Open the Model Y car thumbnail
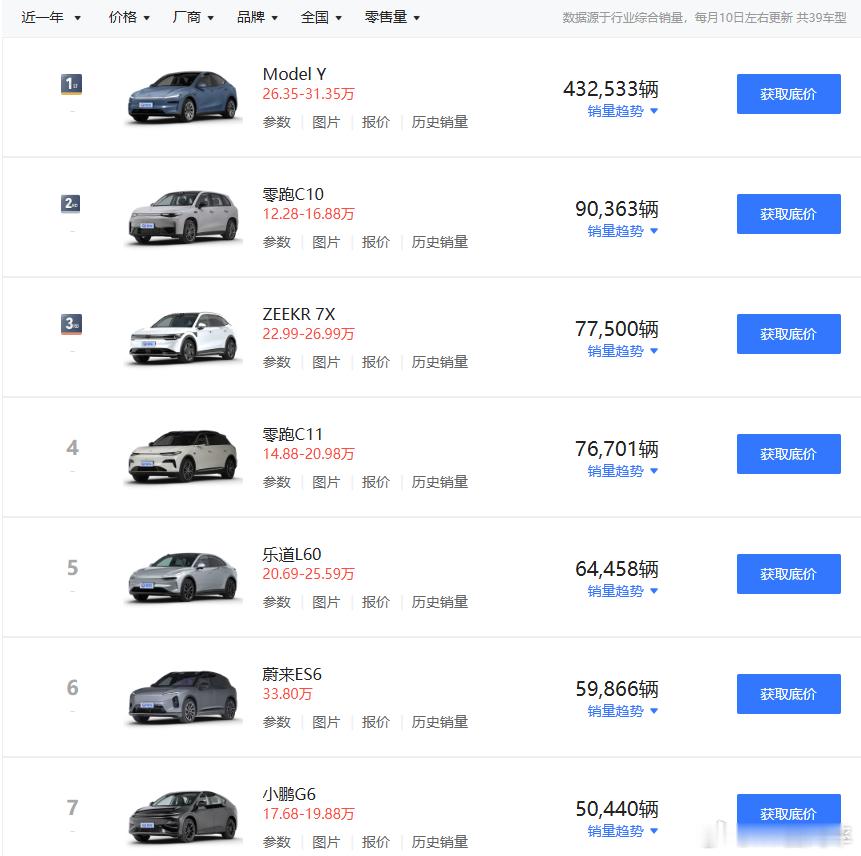Screen dimensions: 861x856 point(184,97)
